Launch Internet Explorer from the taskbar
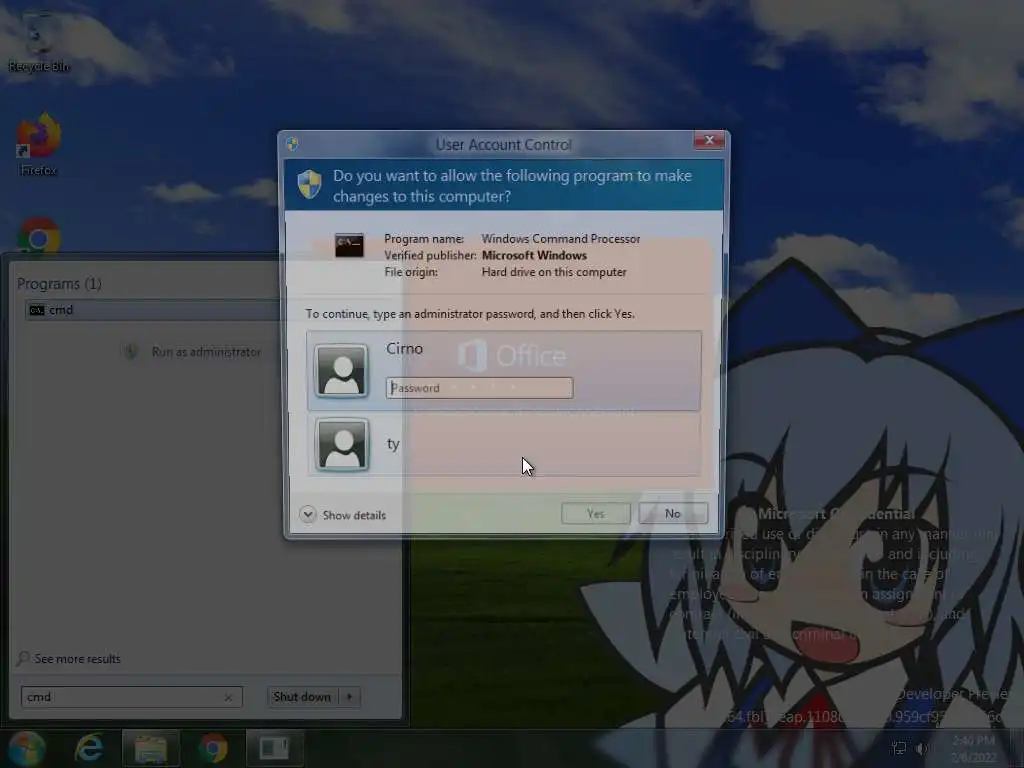This screenshot has height=768, width=1024. 89,748
